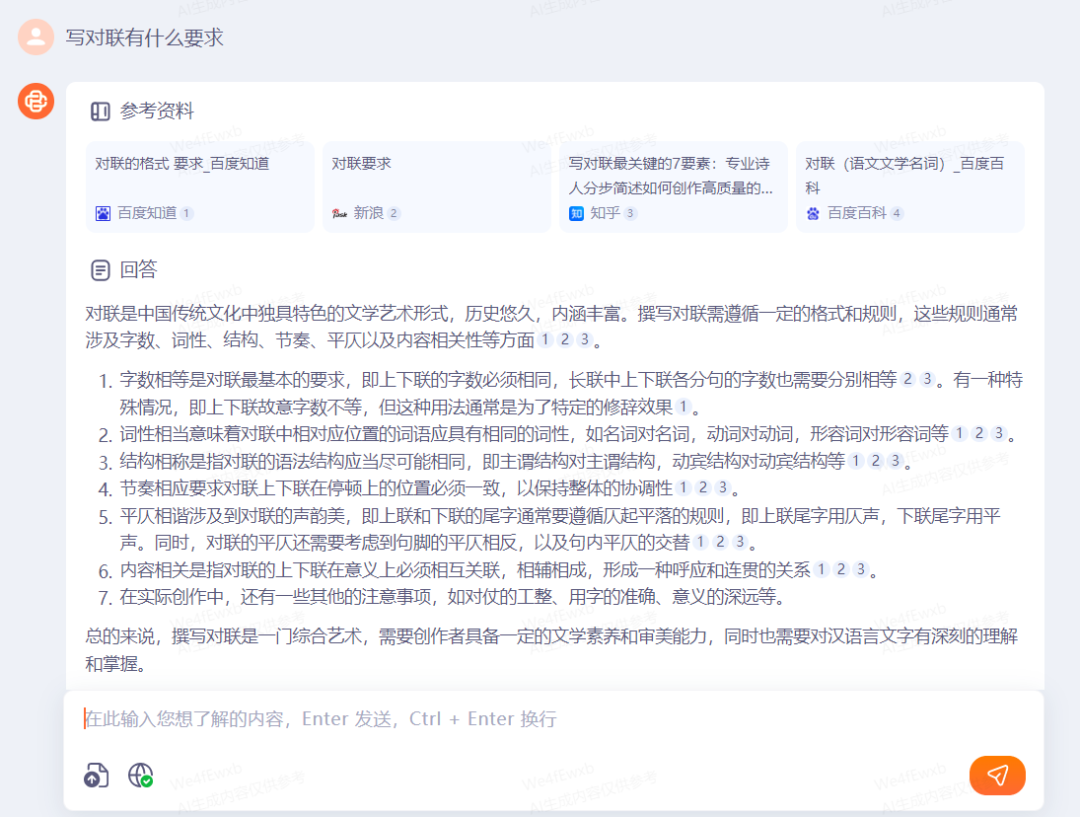
Task: Click citation badge 4 beside 百度百科
Action: point(896,214)
